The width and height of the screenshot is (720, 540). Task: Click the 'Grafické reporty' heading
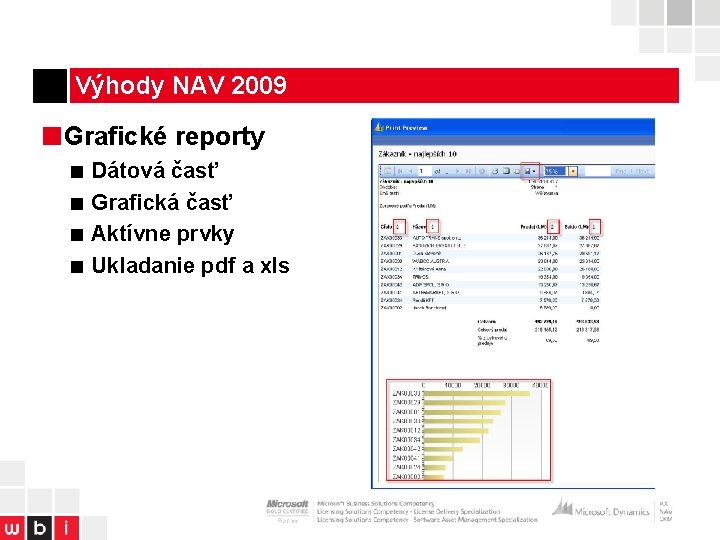point(164,136)
